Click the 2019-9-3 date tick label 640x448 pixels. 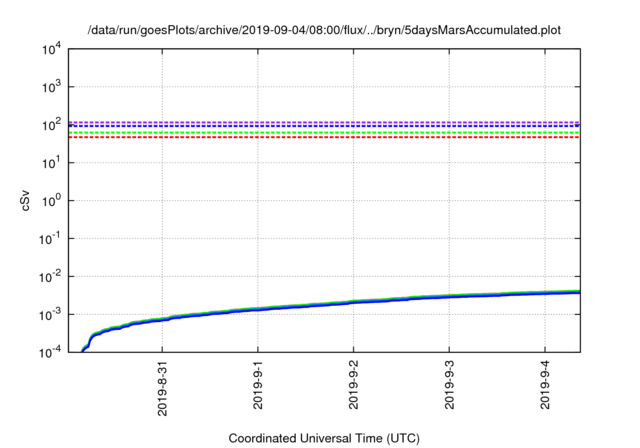(x=449, y=385)
